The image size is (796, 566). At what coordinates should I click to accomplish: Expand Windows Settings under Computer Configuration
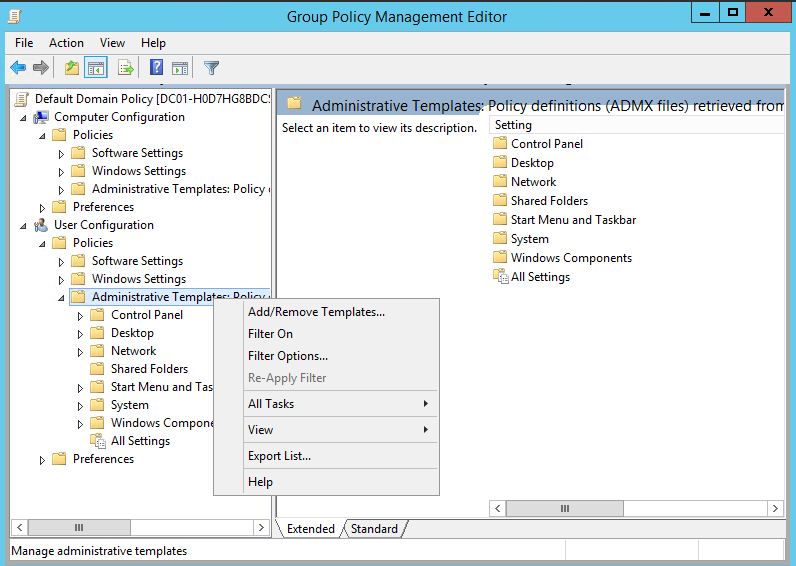click(x=61, y=172)
